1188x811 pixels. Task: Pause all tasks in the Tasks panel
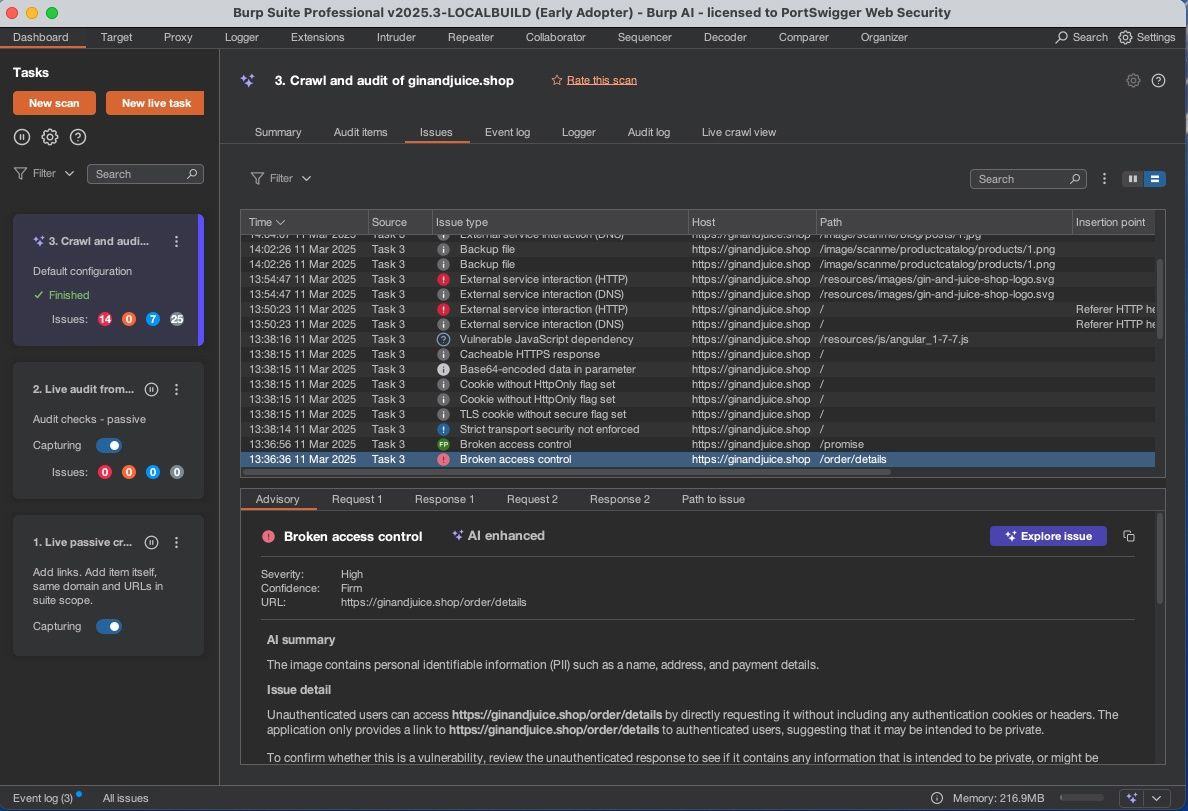click(22, 137)
